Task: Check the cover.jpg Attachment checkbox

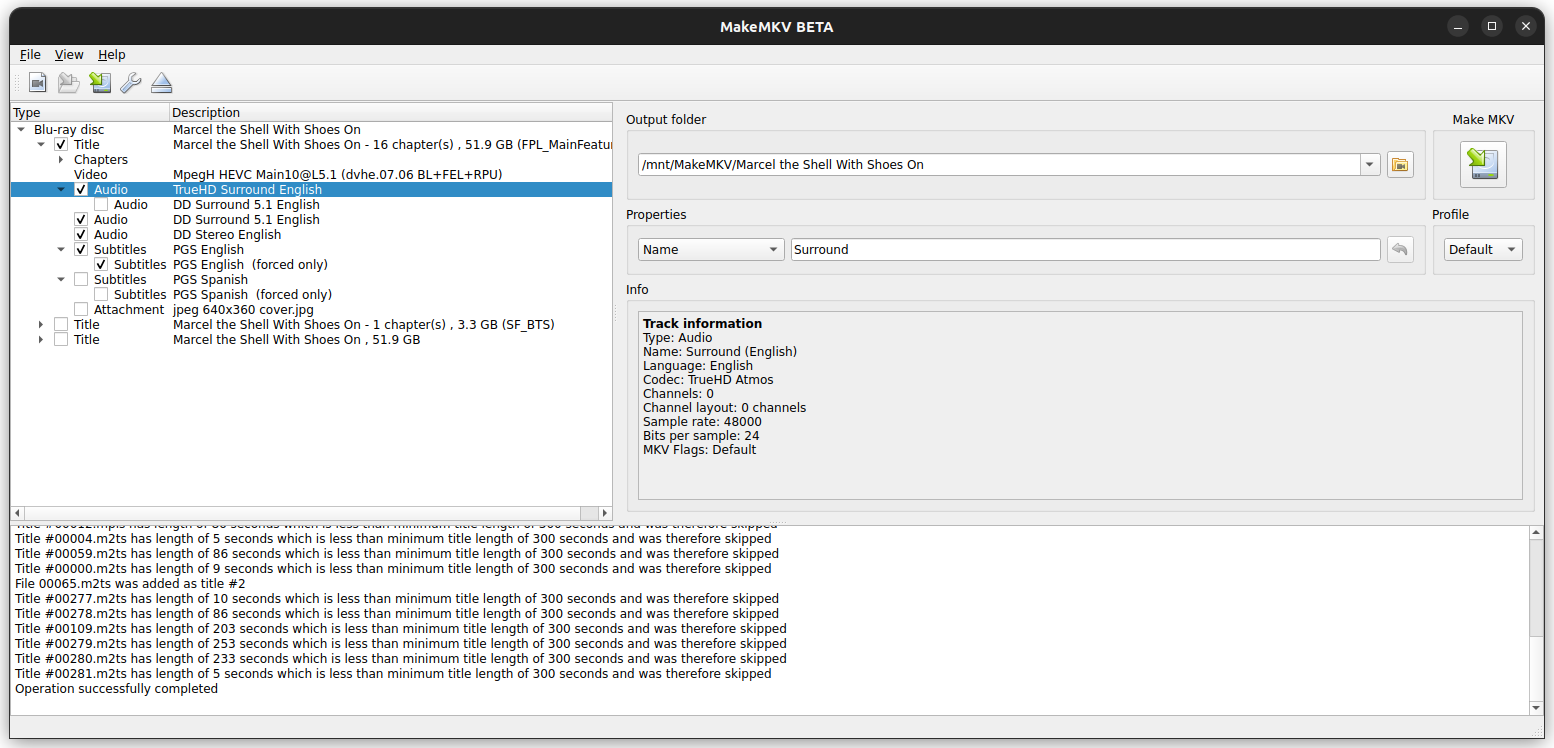Action: (81, 310)
